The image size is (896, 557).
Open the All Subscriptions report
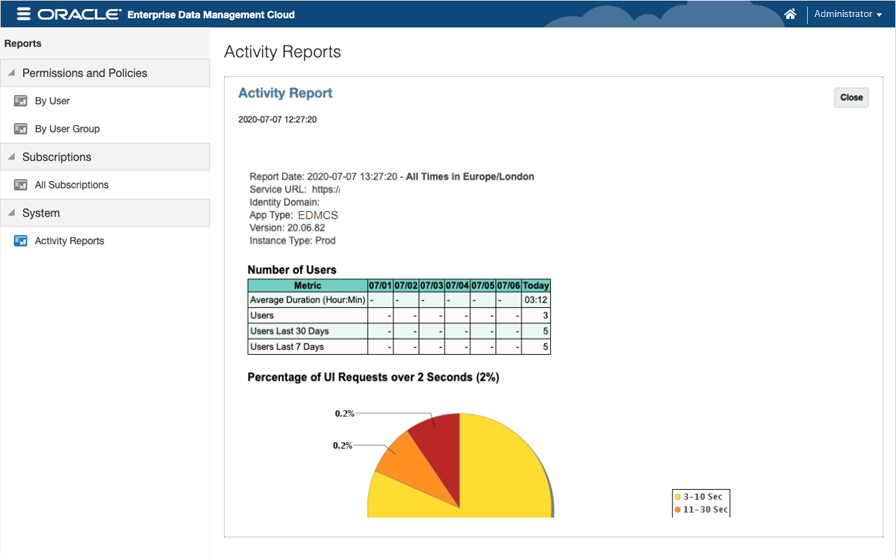pyautogui.click(x=71, y=185)
